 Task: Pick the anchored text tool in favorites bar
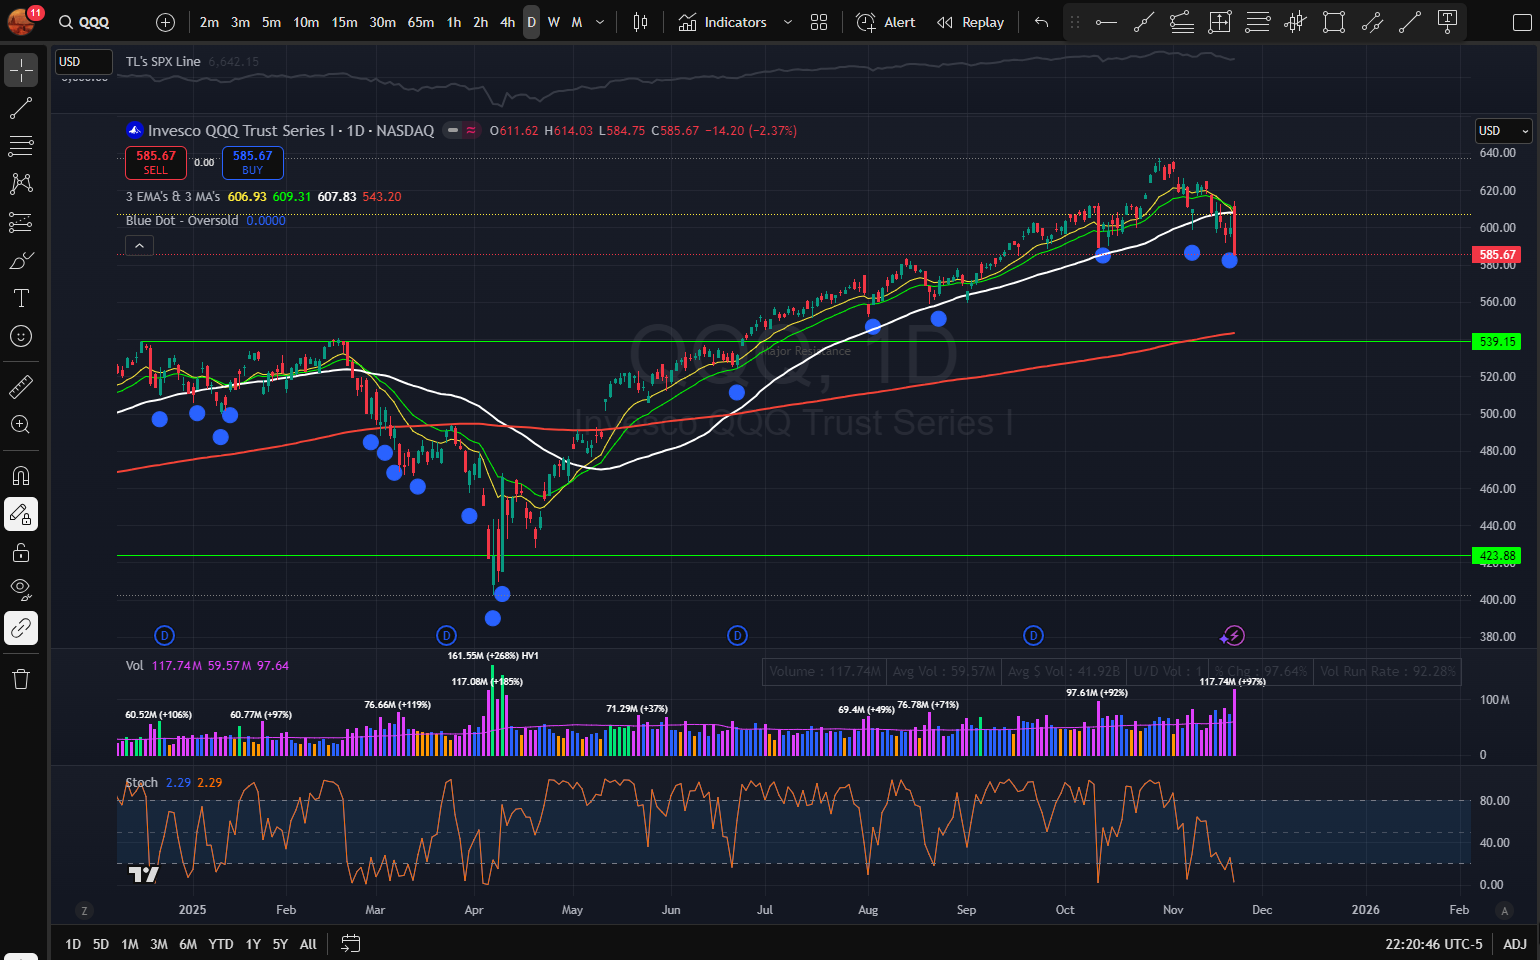point(1447,22)
